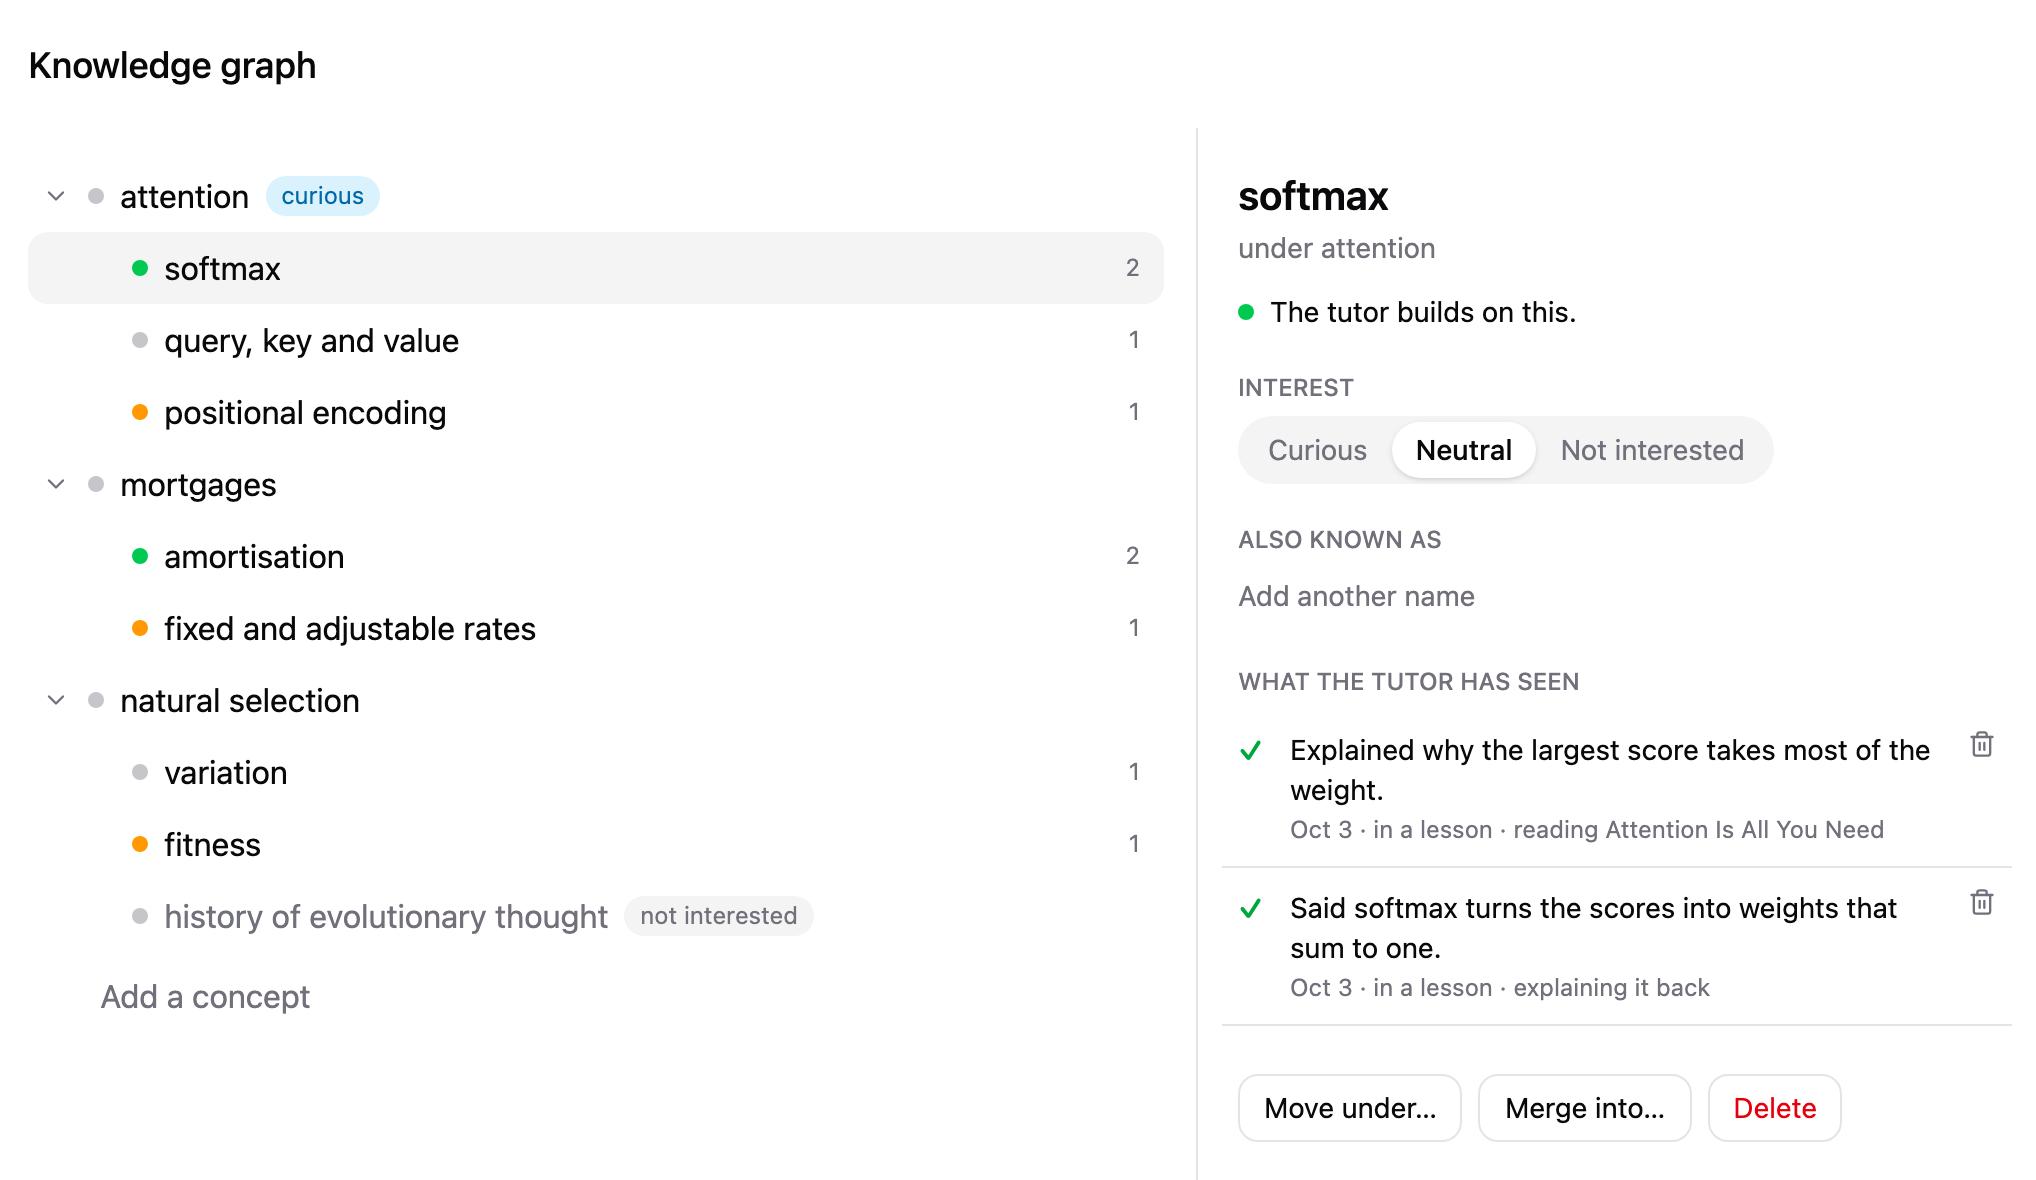2036x1180 pixels.
Task: Delete the 'Said softmax turns the scores' observation via trash icon
Action: pos(1981,903)
